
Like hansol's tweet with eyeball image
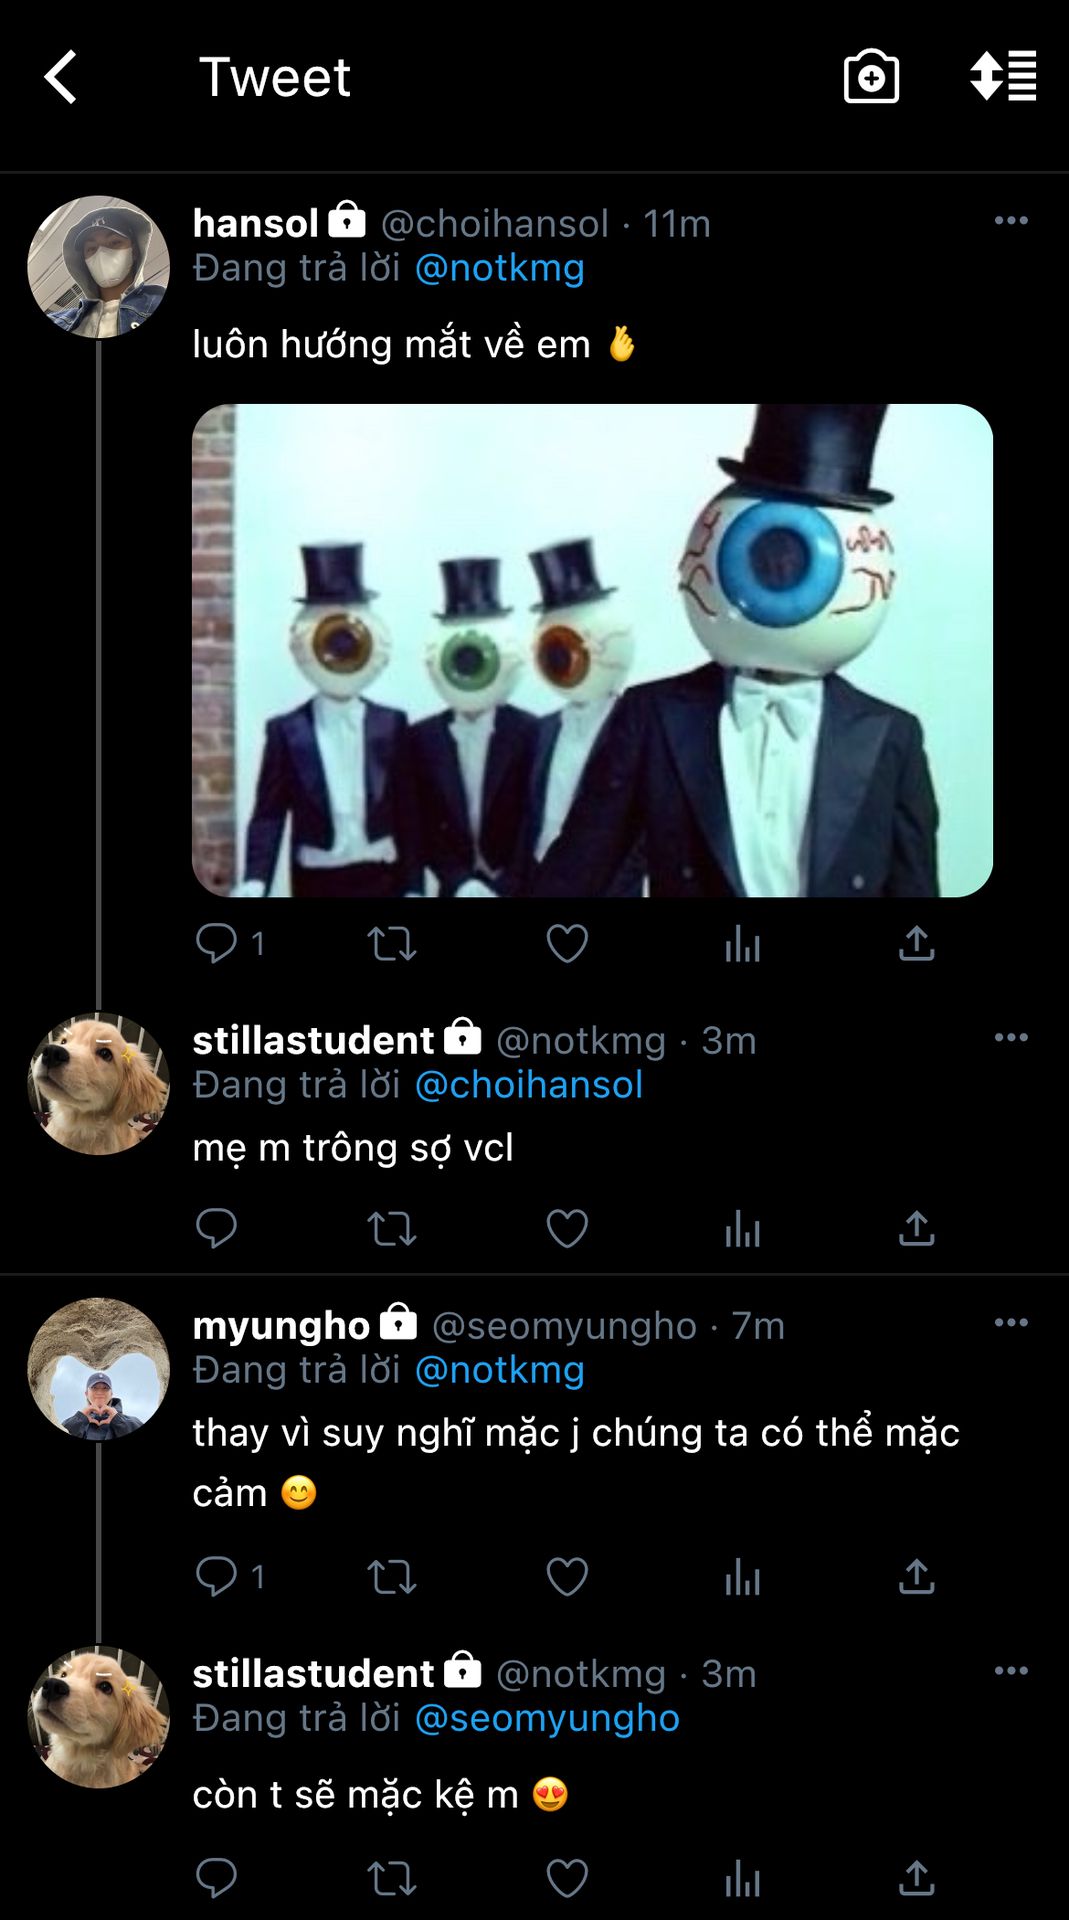click(567, 943)
